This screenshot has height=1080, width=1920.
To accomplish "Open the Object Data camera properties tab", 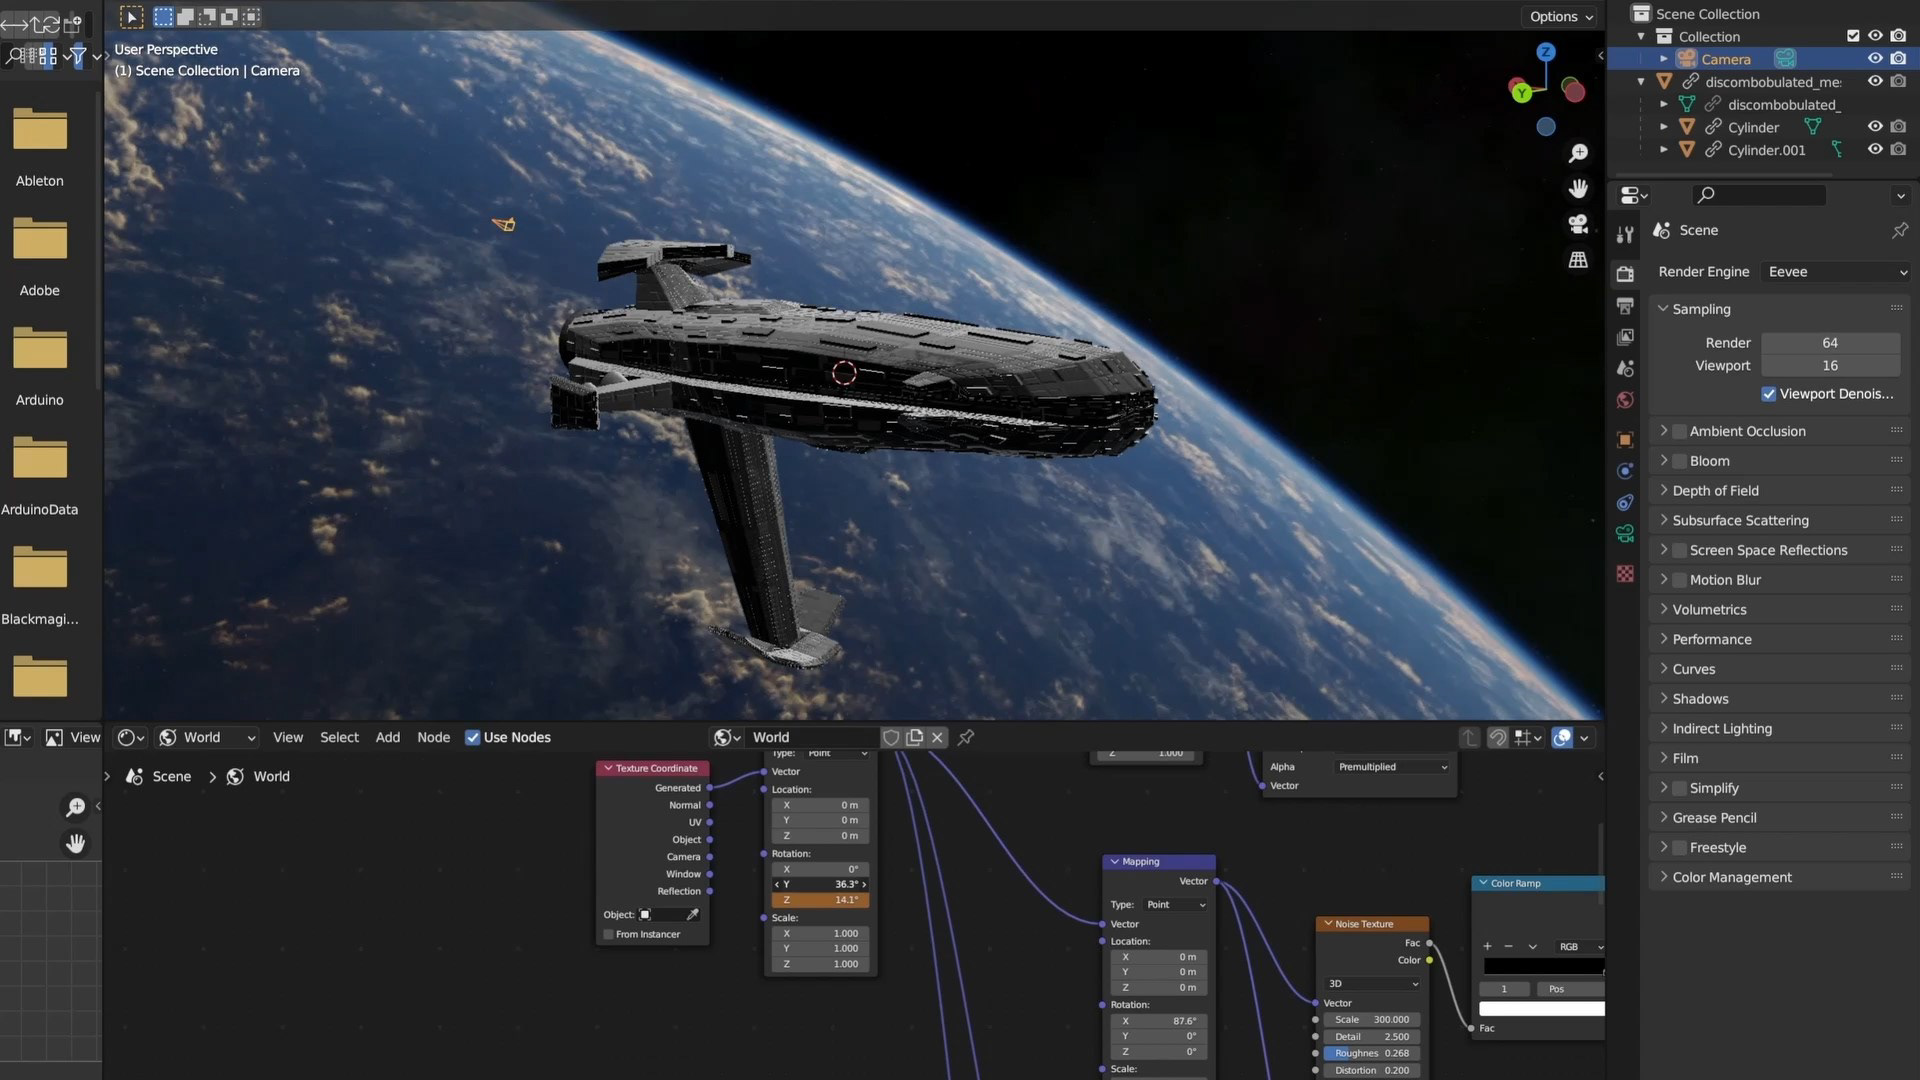I will coord(1625,534).
